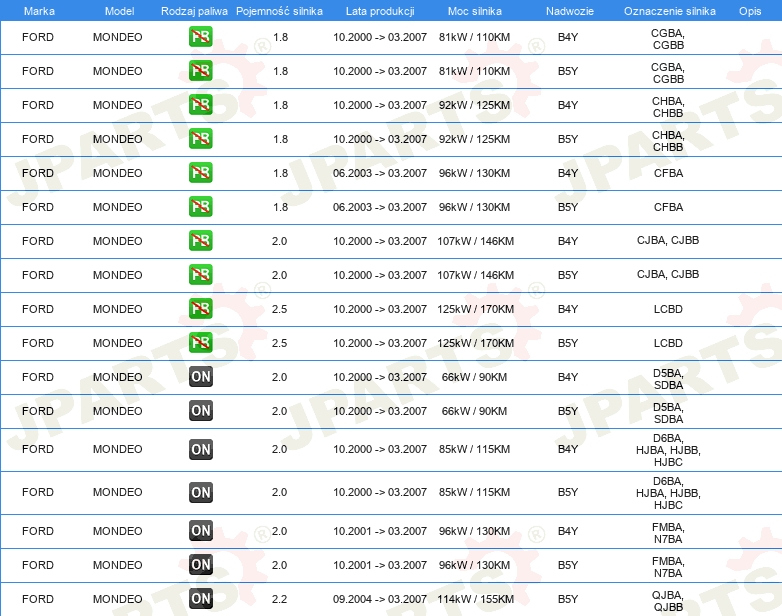Click petrol fuel icon in 92kW B4Y row
The image size is (782, 616).
pos(200,105)
